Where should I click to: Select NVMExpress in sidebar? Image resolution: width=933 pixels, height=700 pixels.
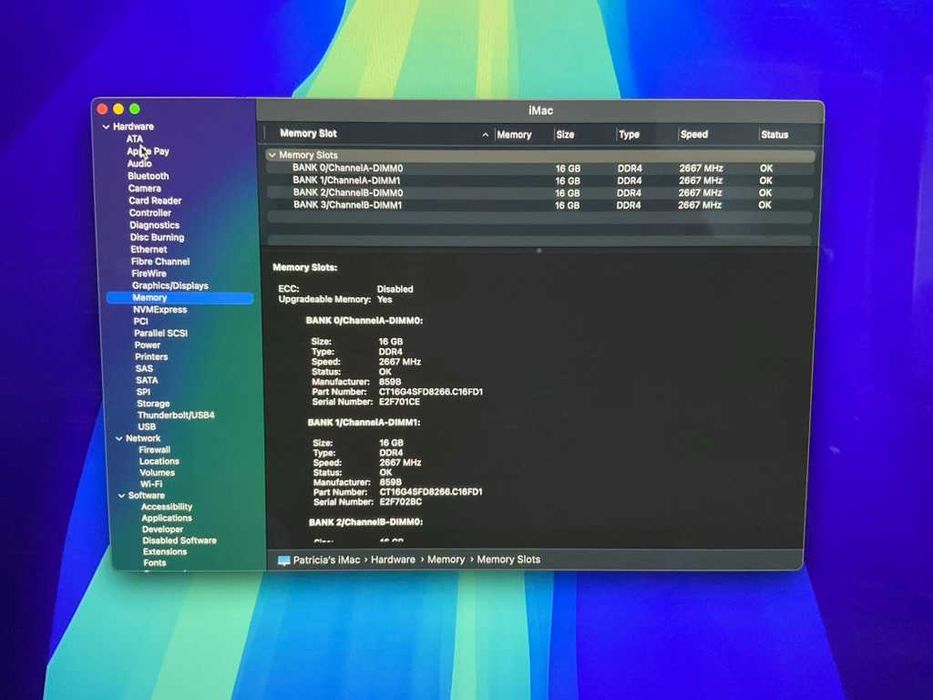click(x=160, y=310)
